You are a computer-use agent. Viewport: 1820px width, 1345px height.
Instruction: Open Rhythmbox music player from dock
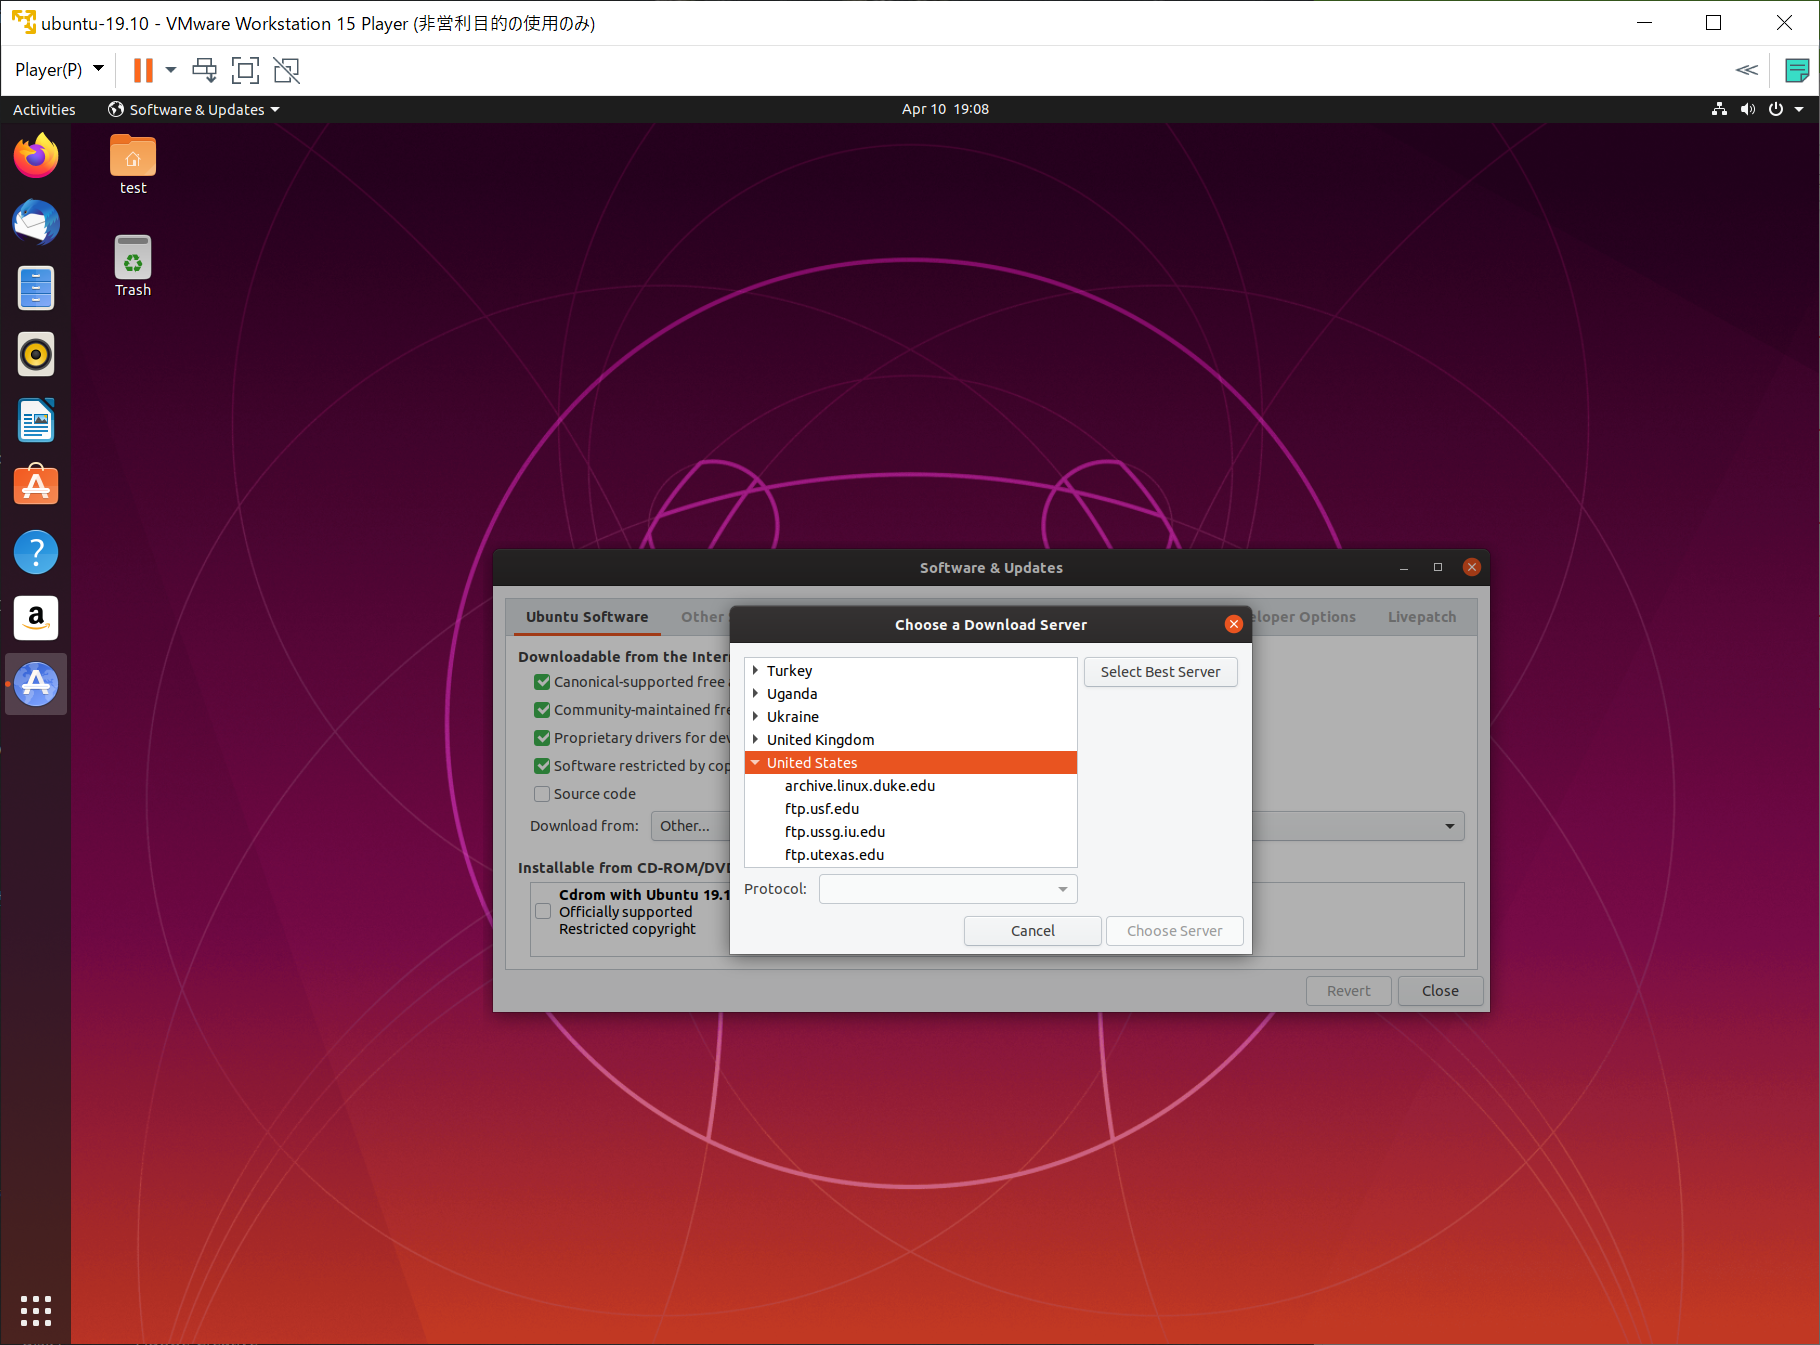coord(36,354)
